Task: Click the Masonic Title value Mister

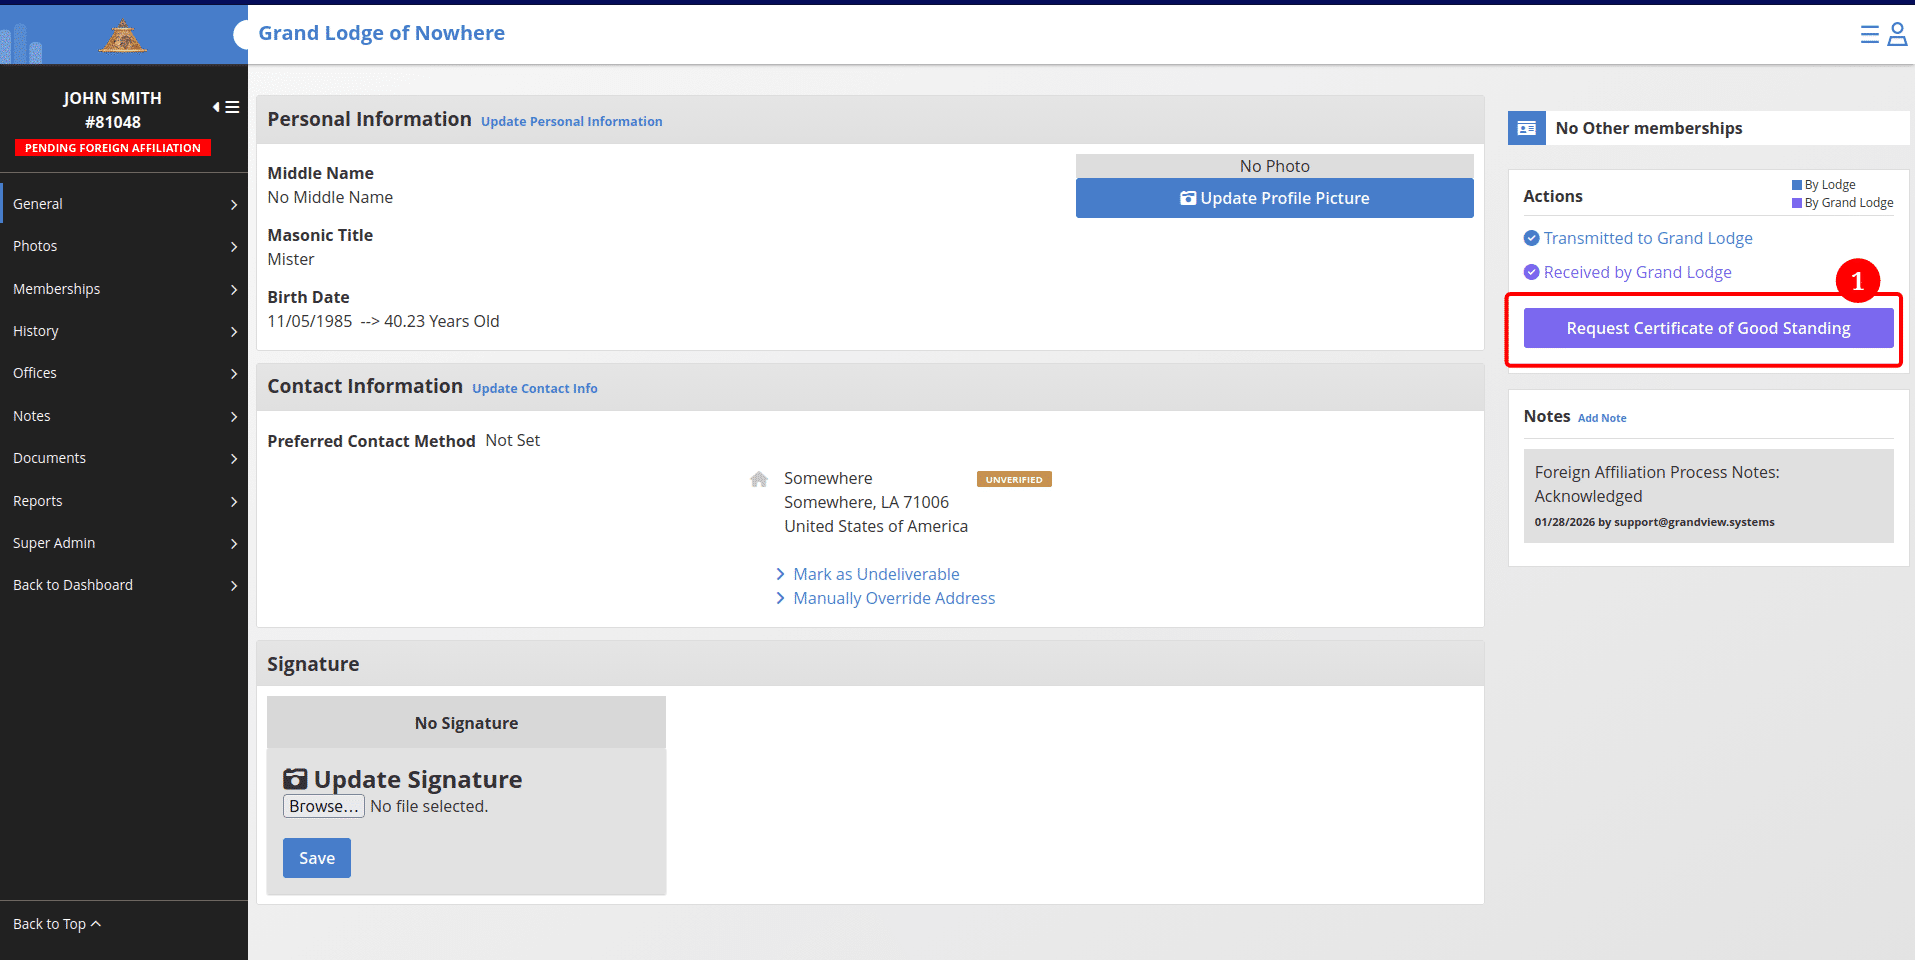Action: (x=290, y=259)
